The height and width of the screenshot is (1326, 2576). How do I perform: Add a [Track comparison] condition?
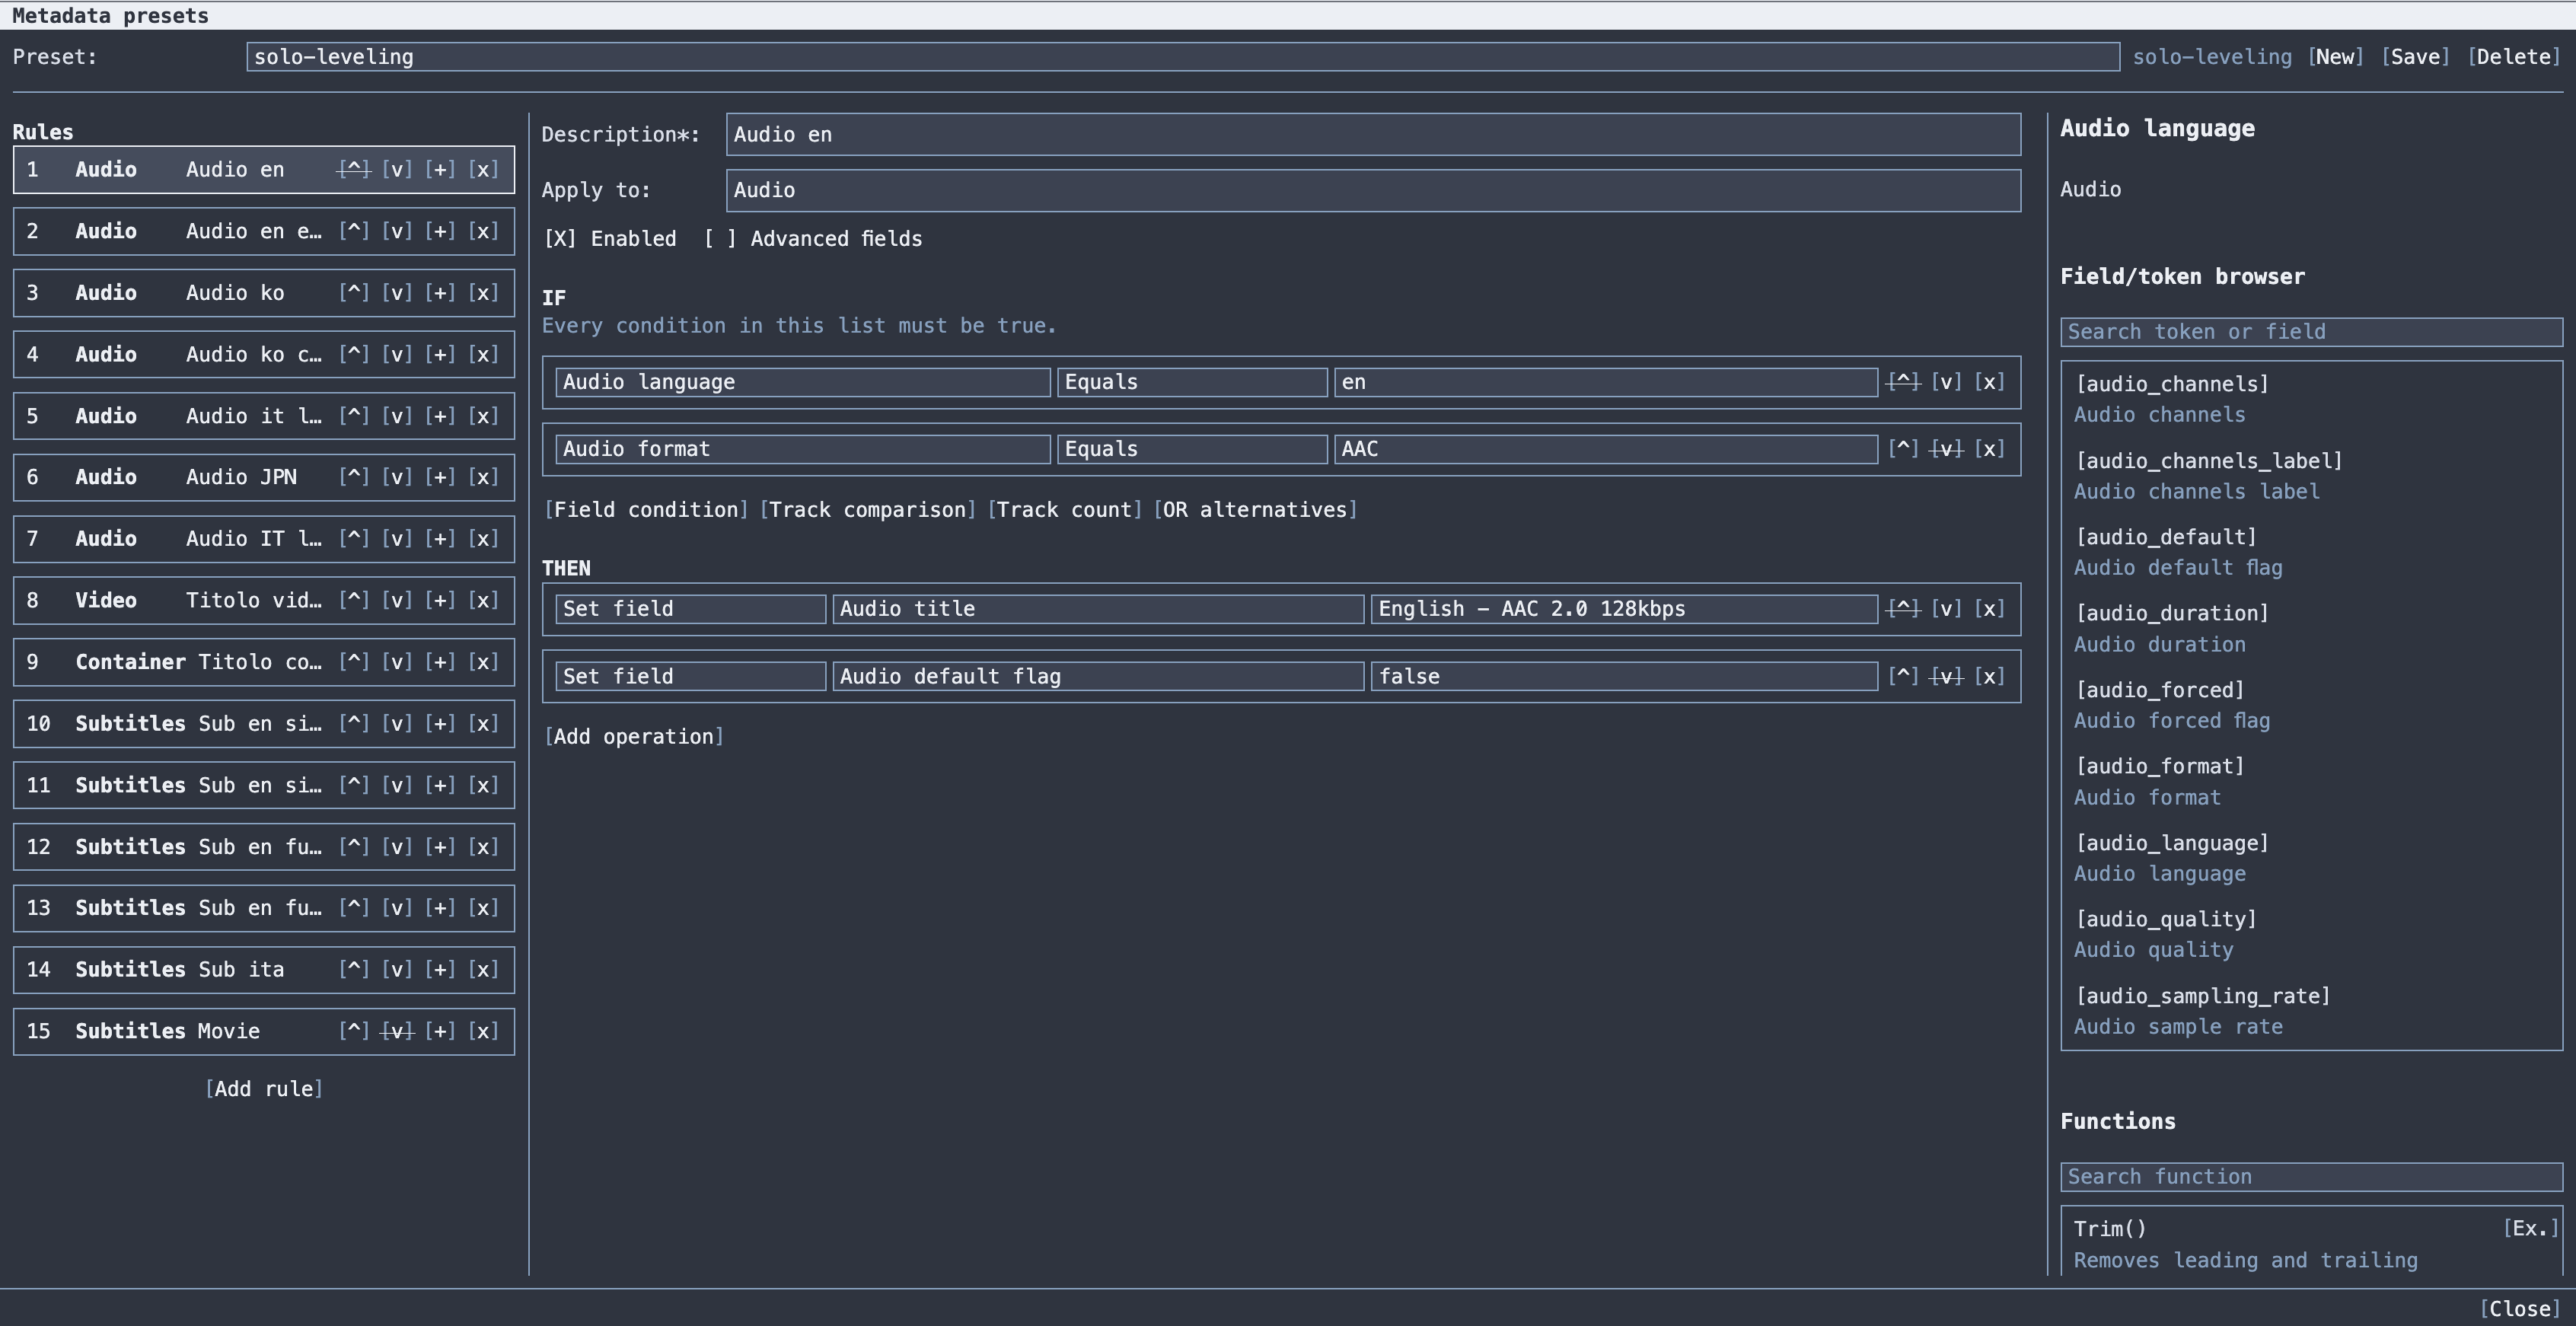click(x=868, y=510)
